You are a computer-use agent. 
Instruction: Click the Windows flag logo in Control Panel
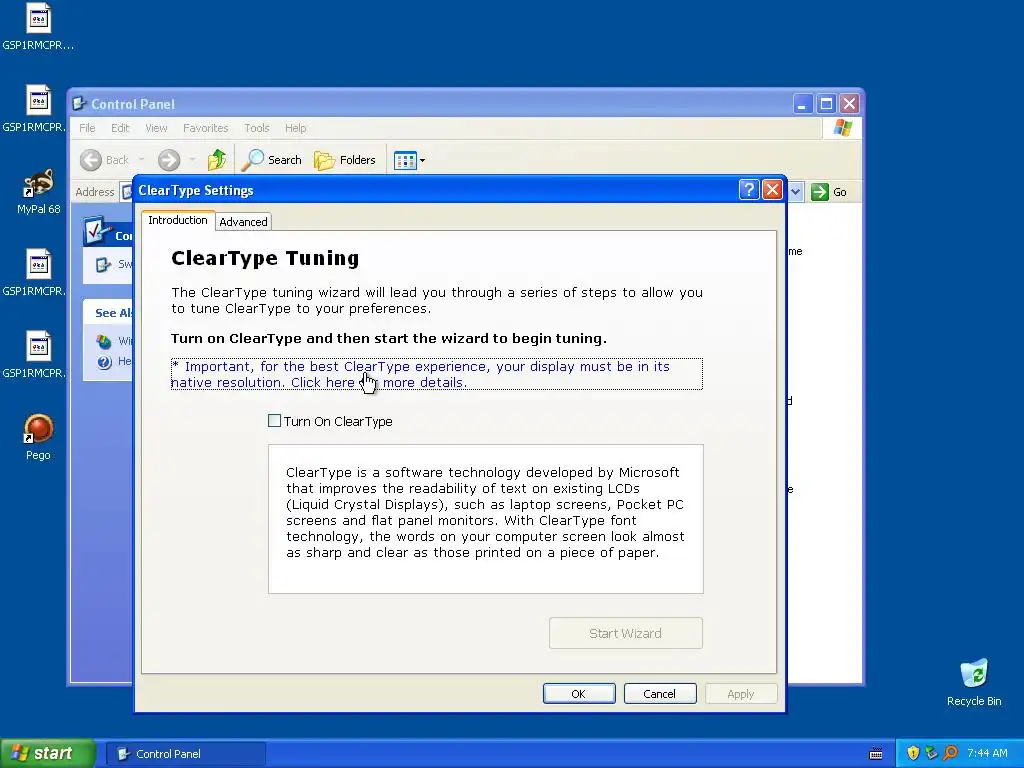click(842, 128)
